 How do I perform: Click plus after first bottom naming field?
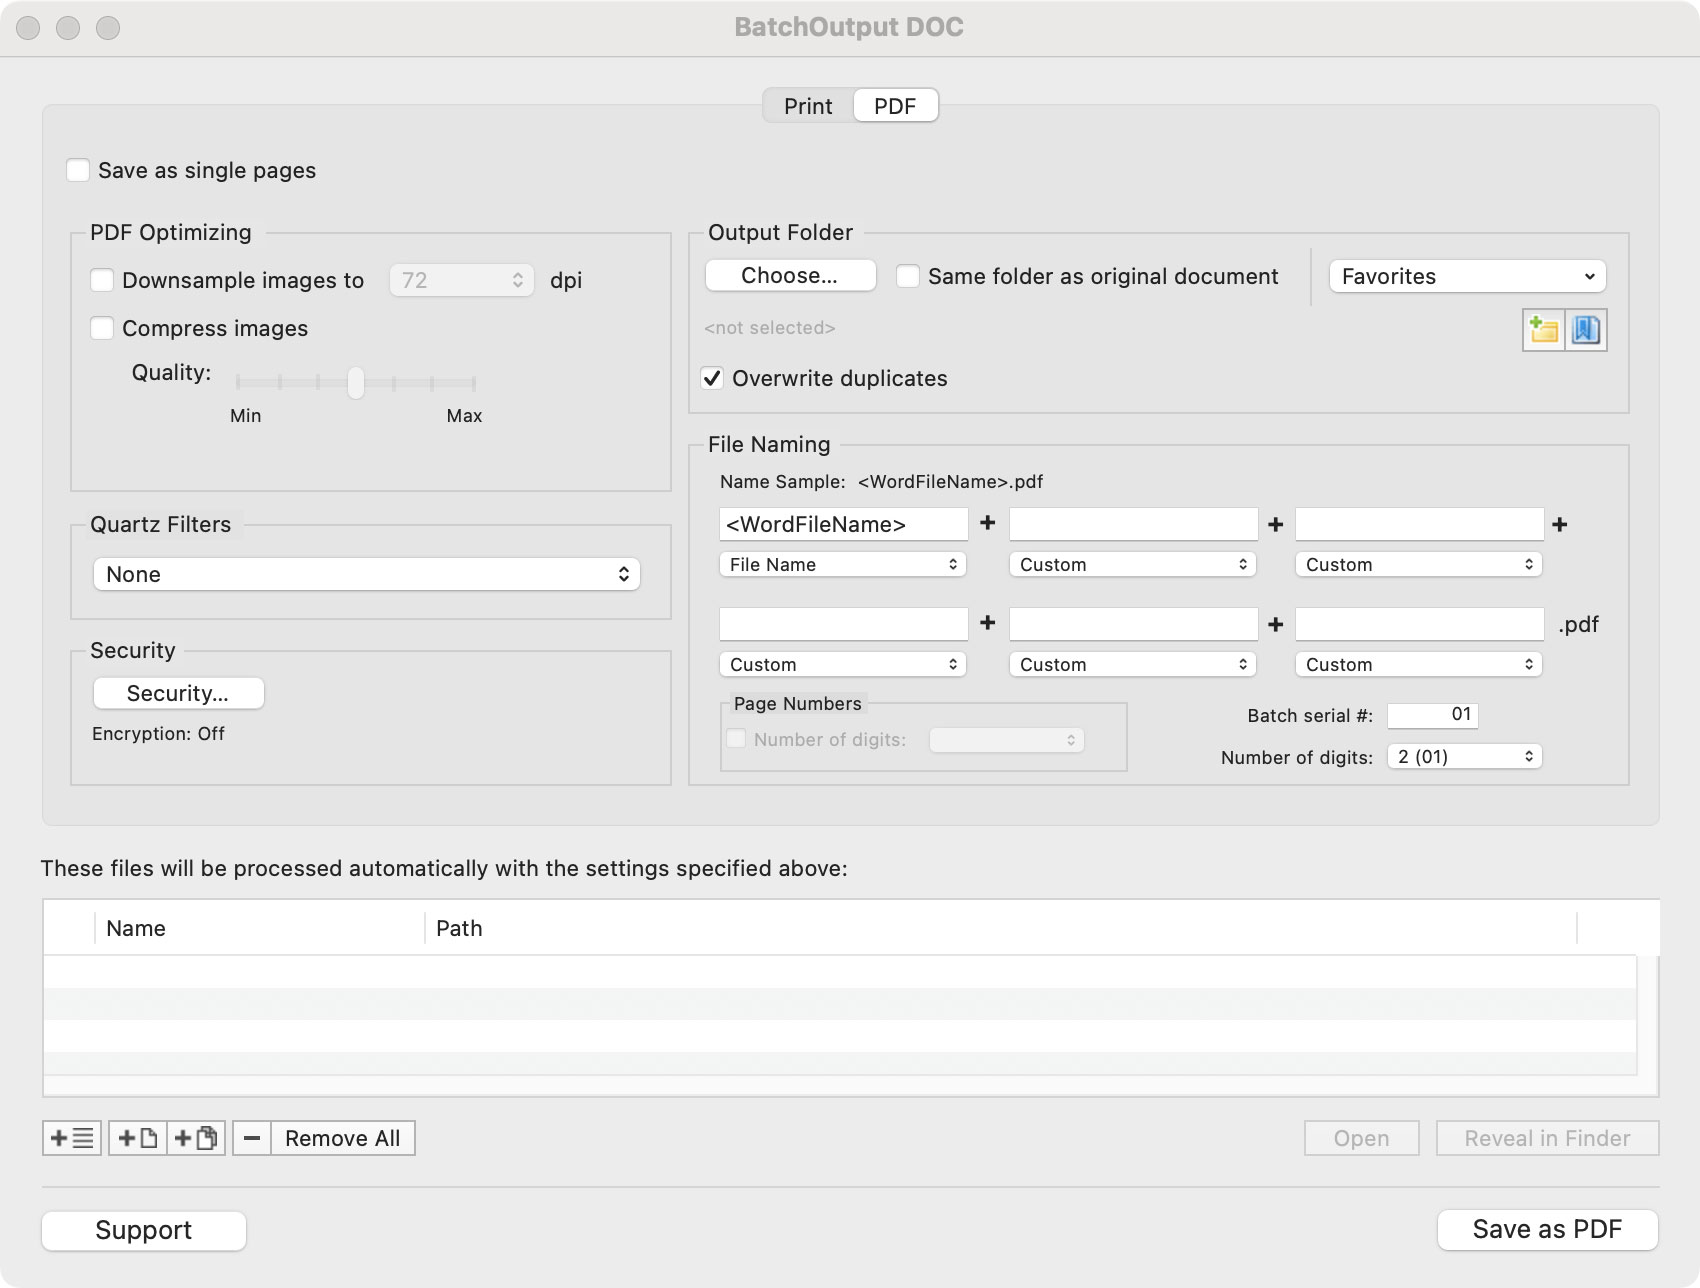pyautogui.click(x=988, y=623)
